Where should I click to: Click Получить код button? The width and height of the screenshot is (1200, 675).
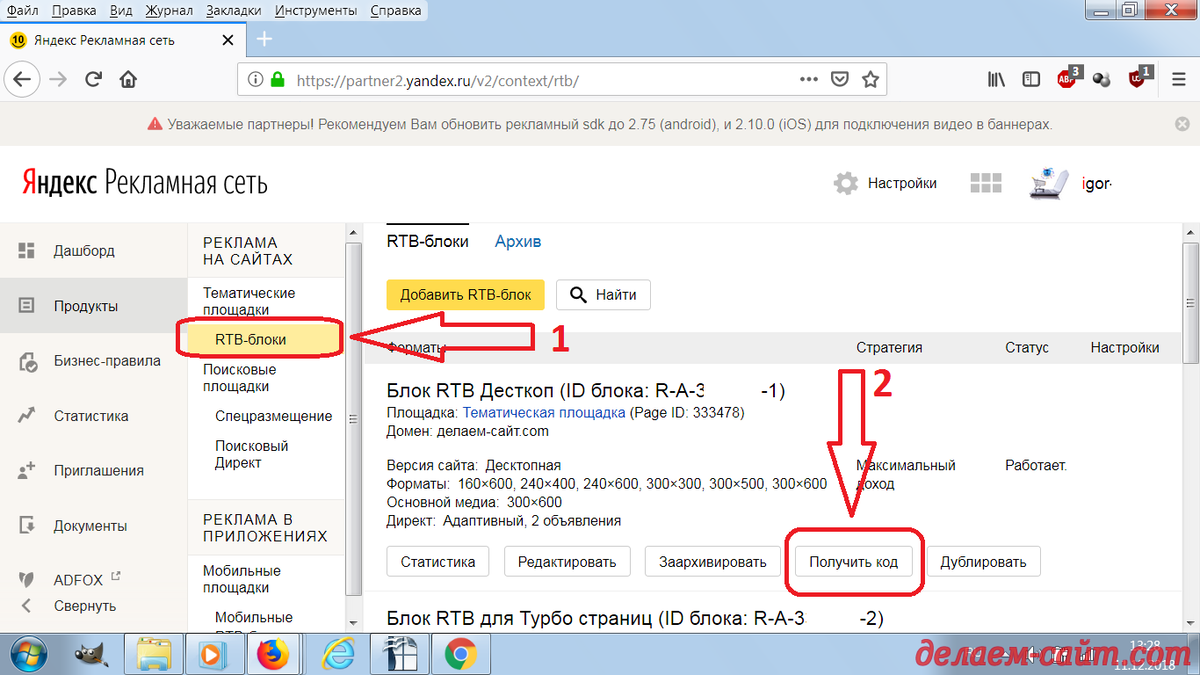coord(854,562)
